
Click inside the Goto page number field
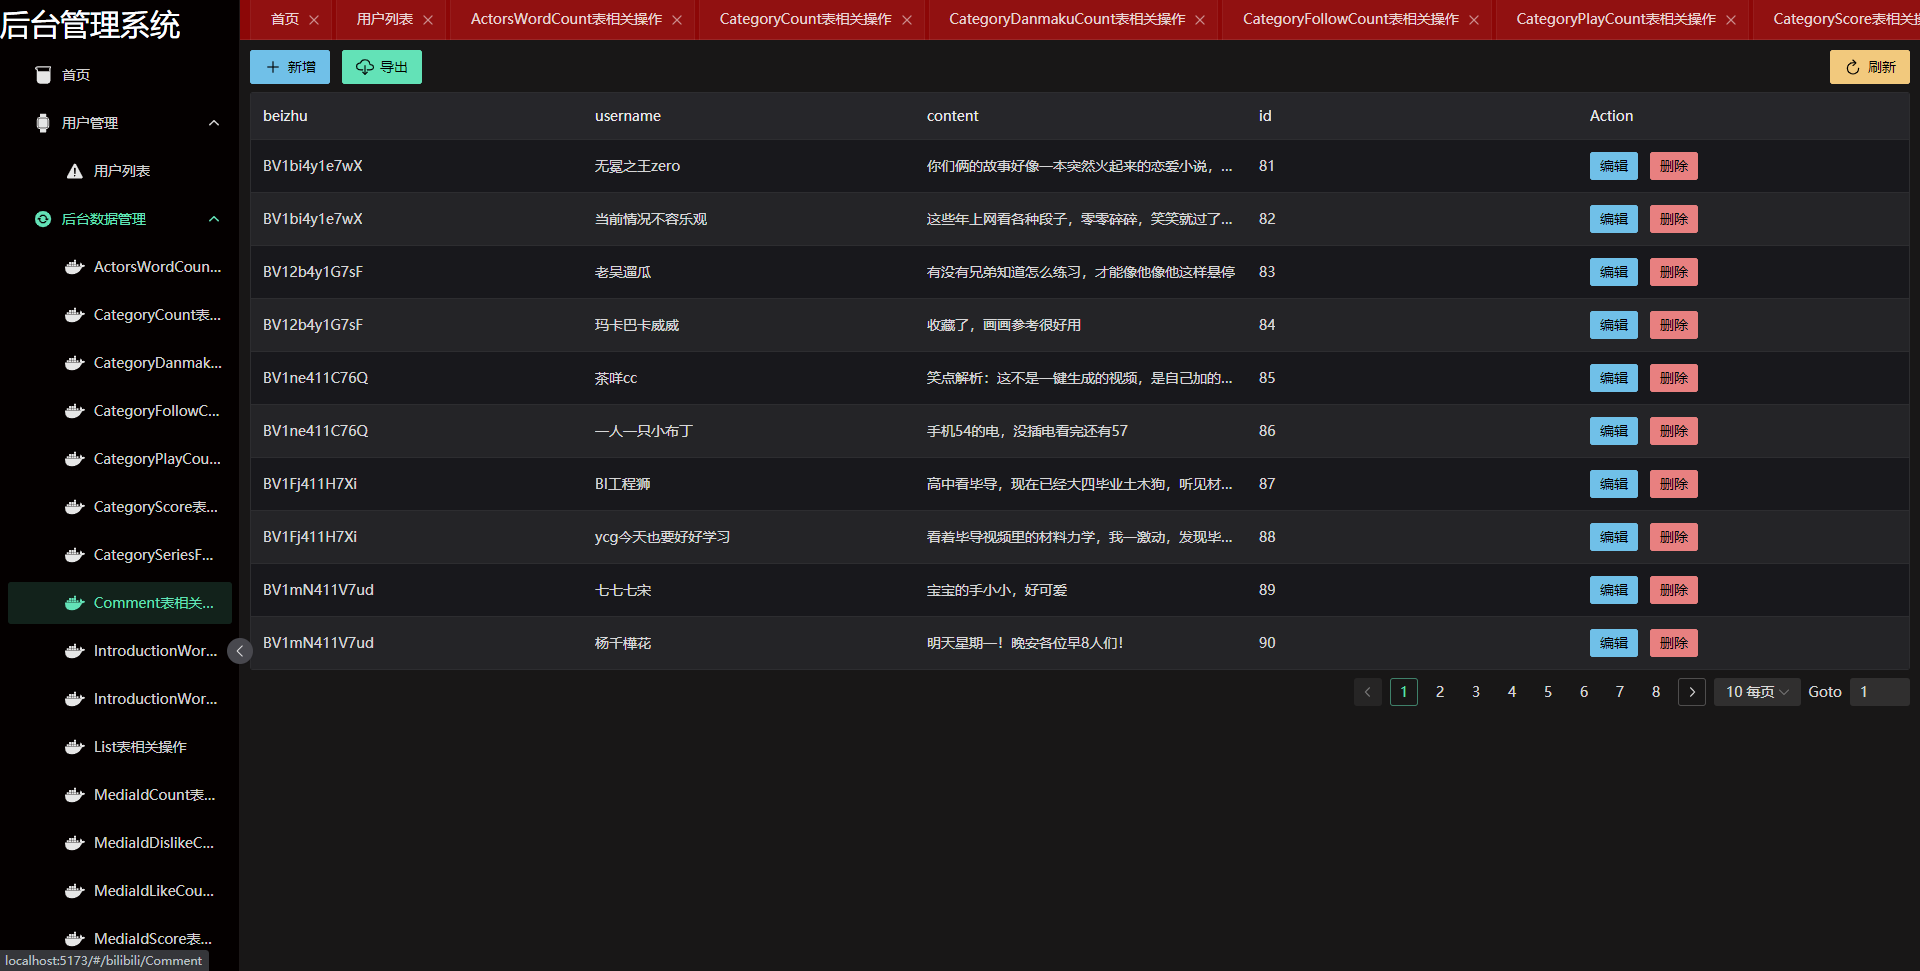(x=1878, y=691)
